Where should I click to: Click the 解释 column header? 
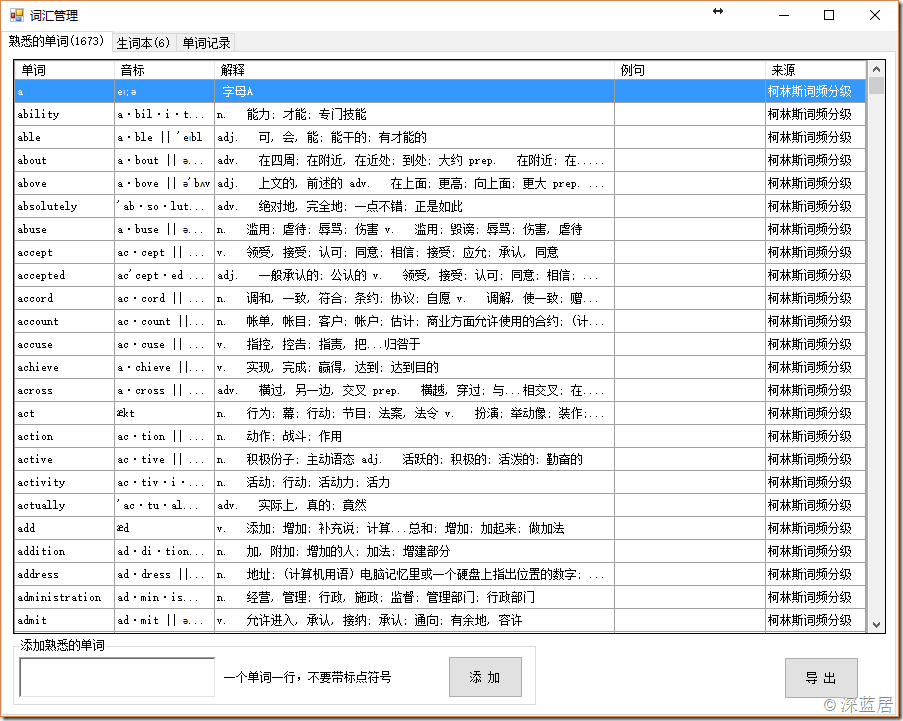coord(415,70)
